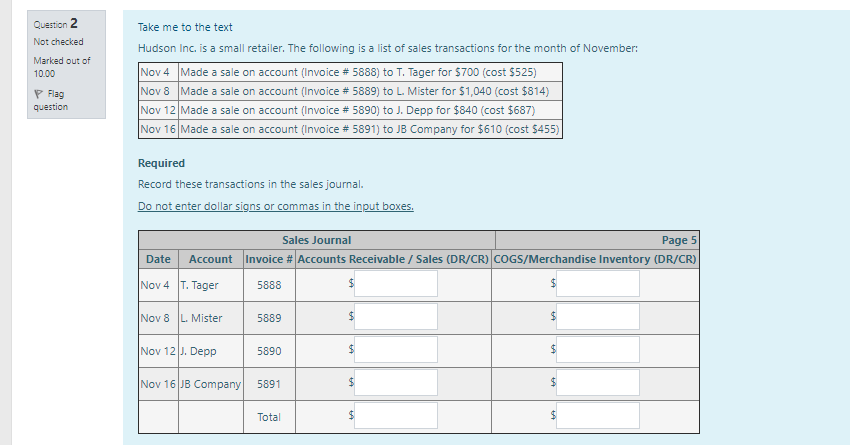Click invoice number 5889 cell
Screen dimensions: 850x445
269,318
